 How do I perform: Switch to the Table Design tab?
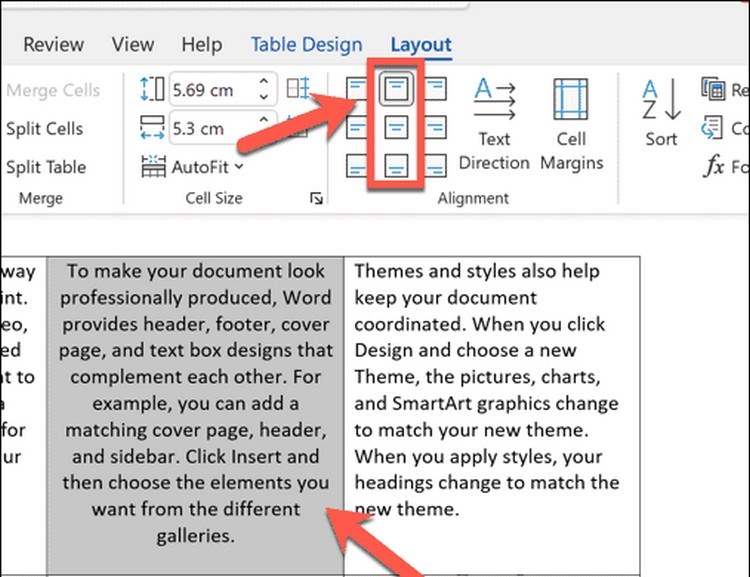[306, 45]
